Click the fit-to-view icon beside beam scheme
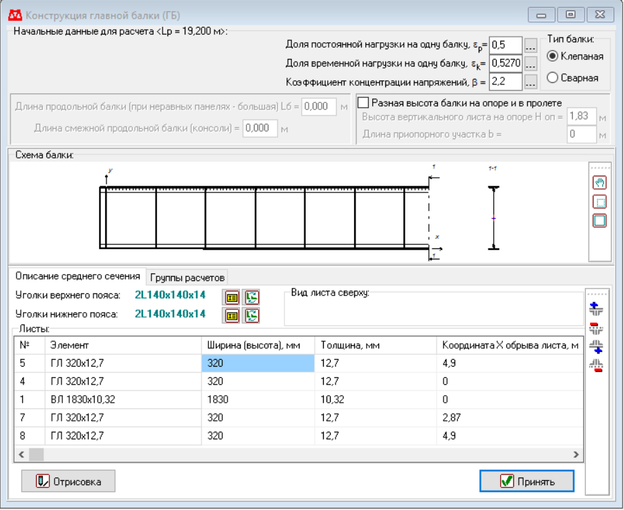Image resolution: width=624 pixels, height=510 pixels. tap(599, 221)
